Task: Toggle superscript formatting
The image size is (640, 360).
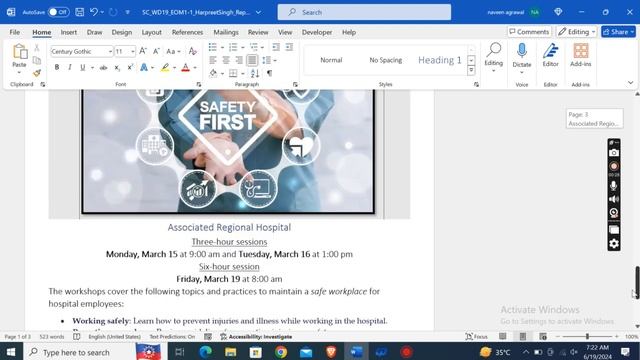Action: point(130,68)
